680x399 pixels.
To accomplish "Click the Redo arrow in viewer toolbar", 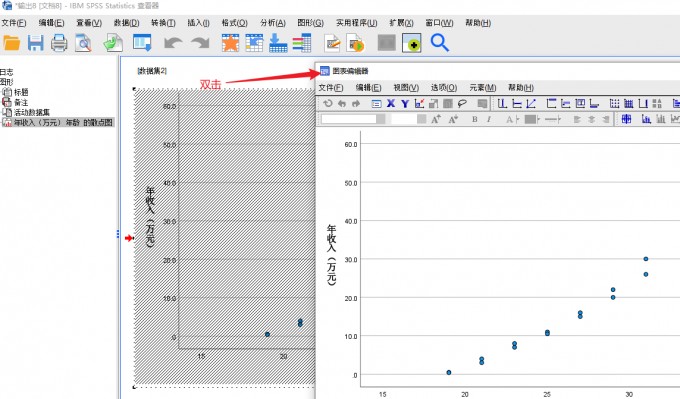I will (x=200, y=43).
